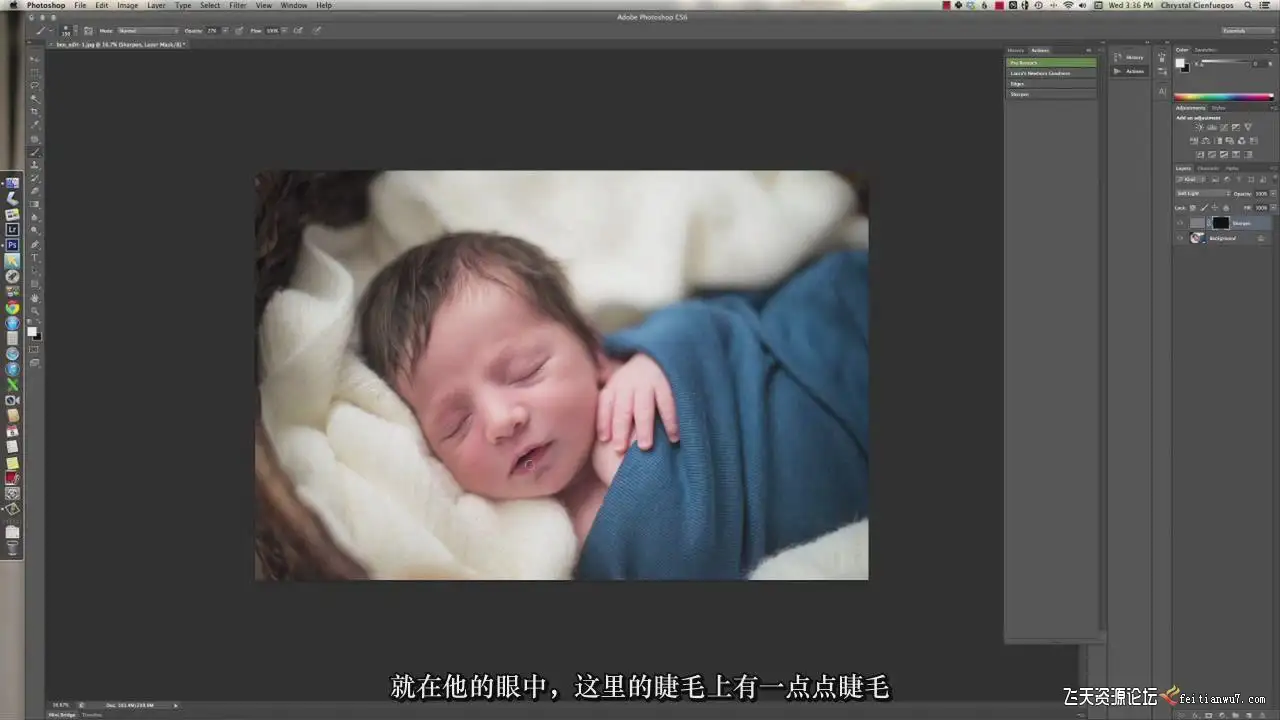Switch to the History tab
Image resolution: width=1280 pixels, height=720 pixels.
(x=1016, y=50)
